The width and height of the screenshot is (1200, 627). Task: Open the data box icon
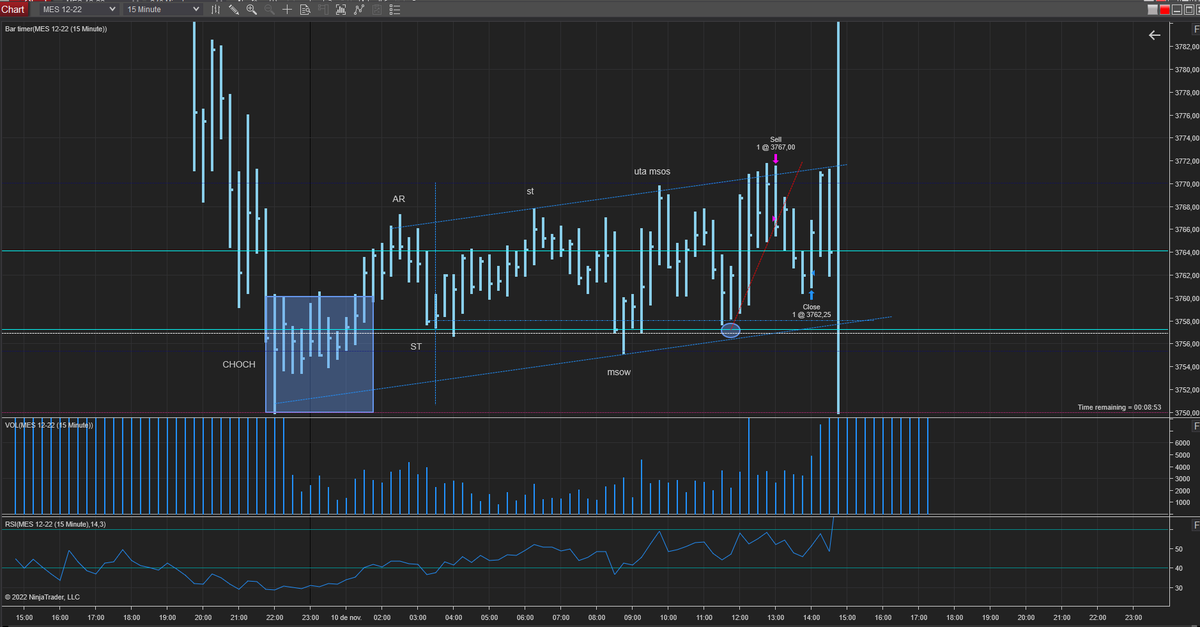point(305,9)
